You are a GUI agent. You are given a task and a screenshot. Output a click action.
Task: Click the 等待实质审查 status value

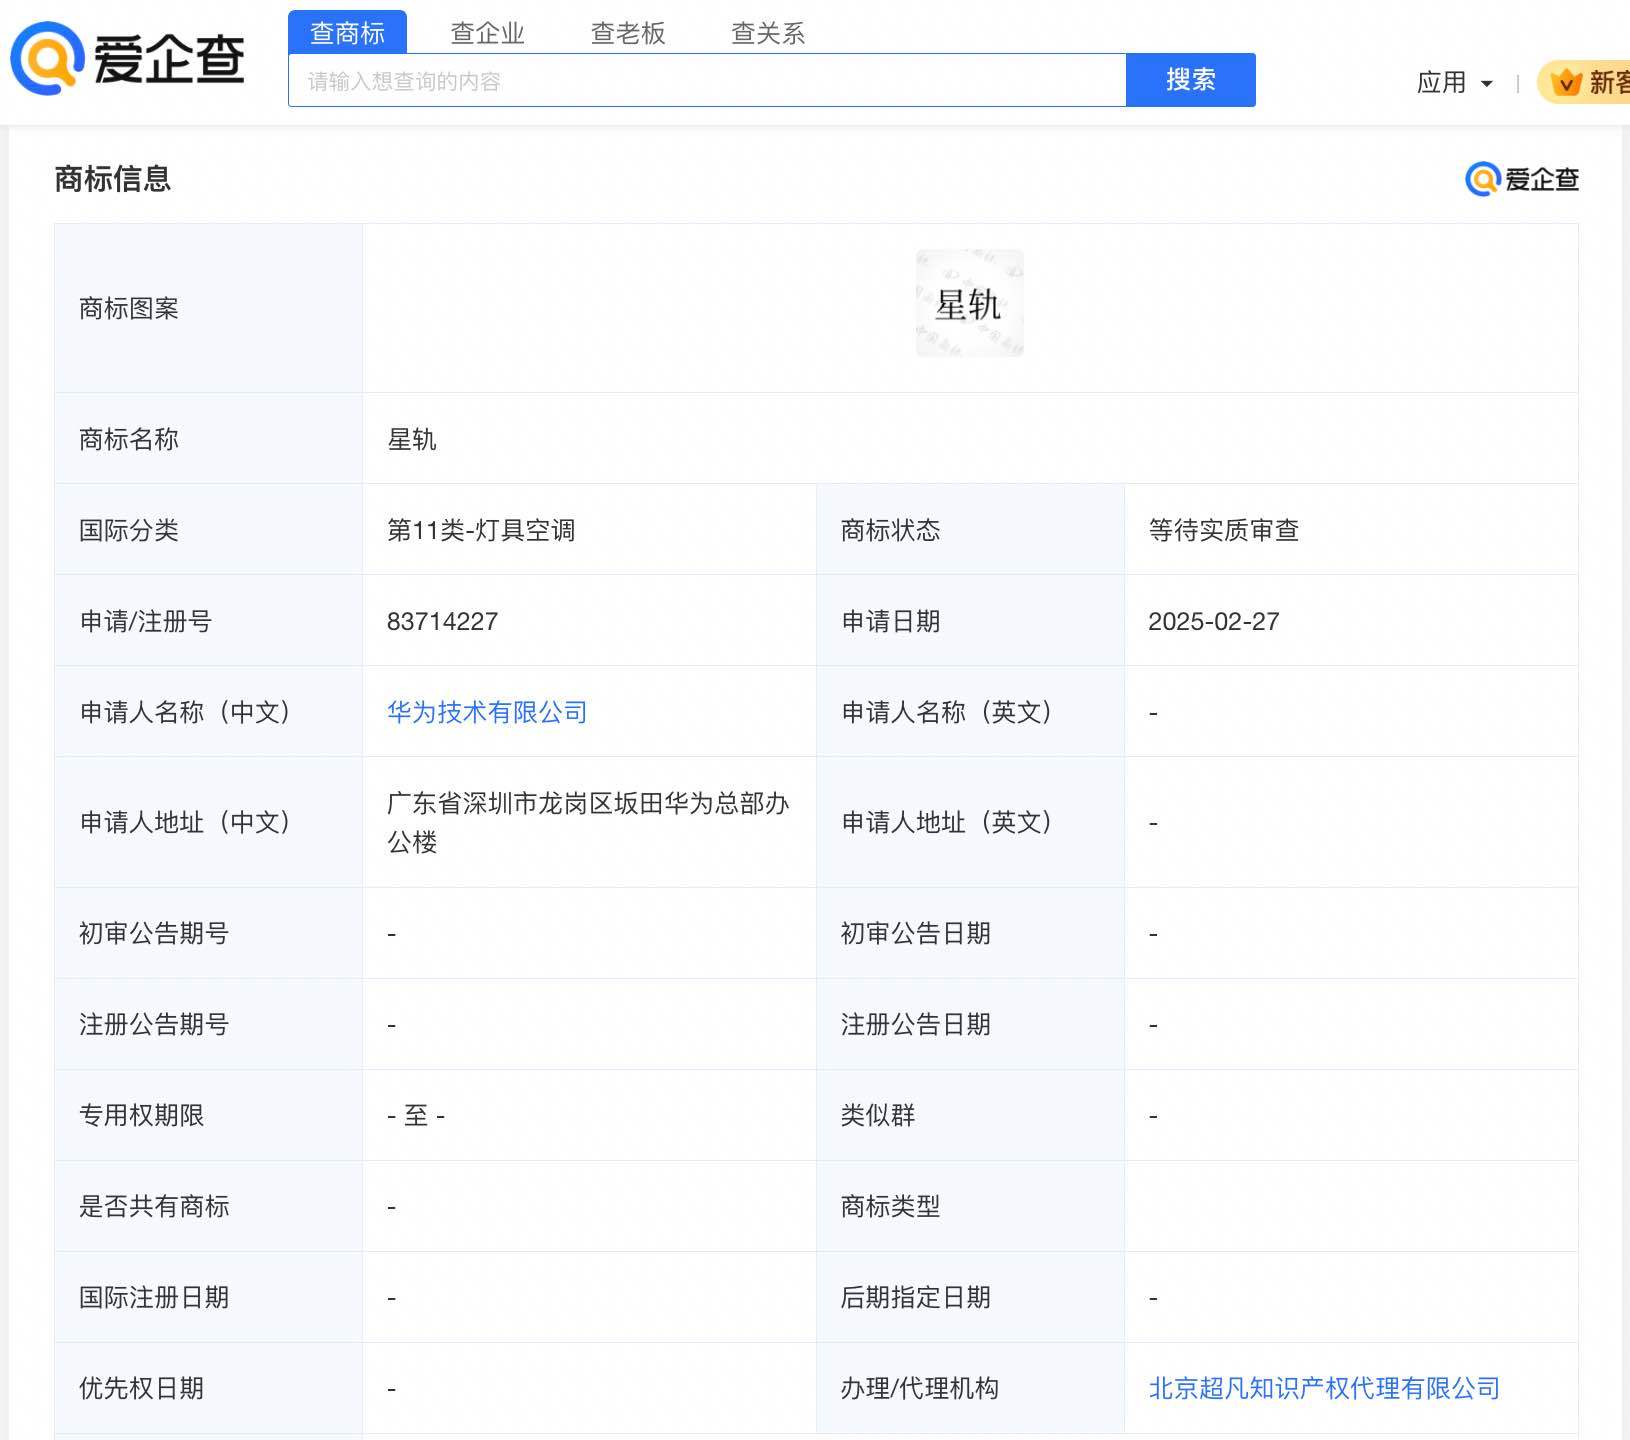[x=1223, y=530]
